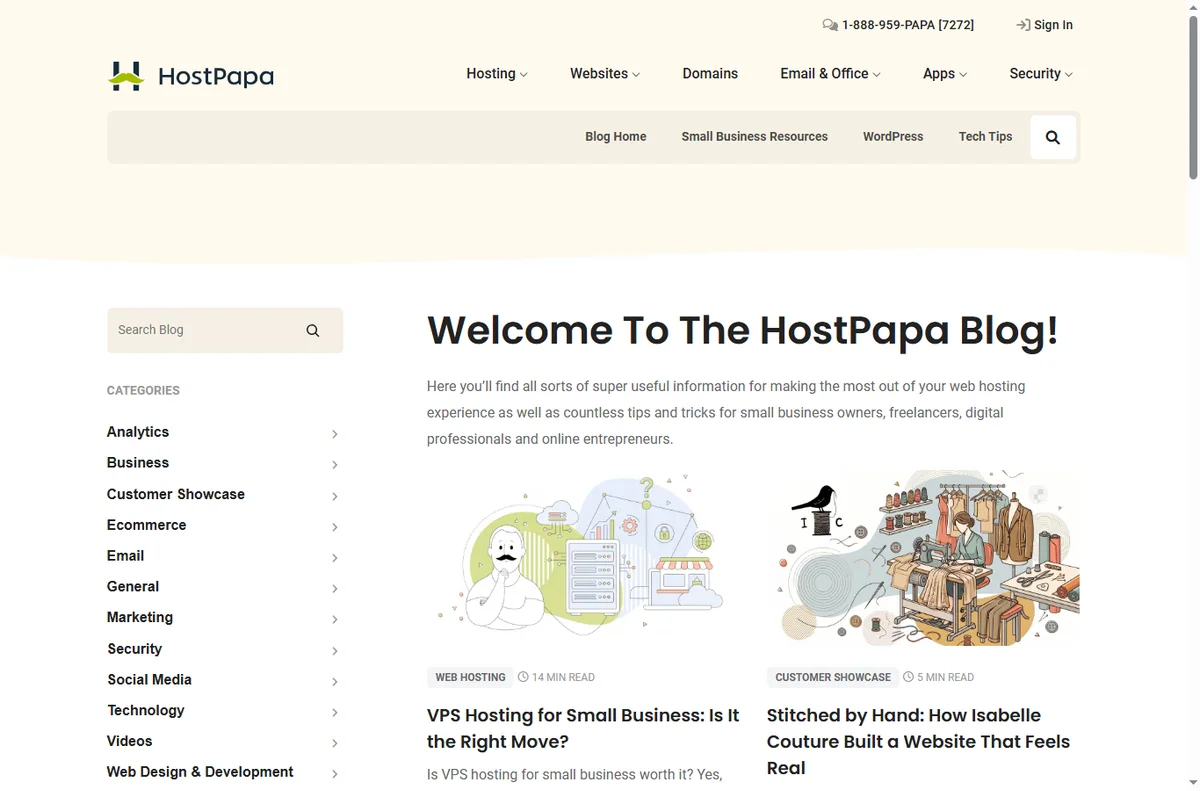The image size is (1200, 791).
Task: Click the CUSTOMER SHOWCASE tag badge
Action: click(x=833, y=677)
